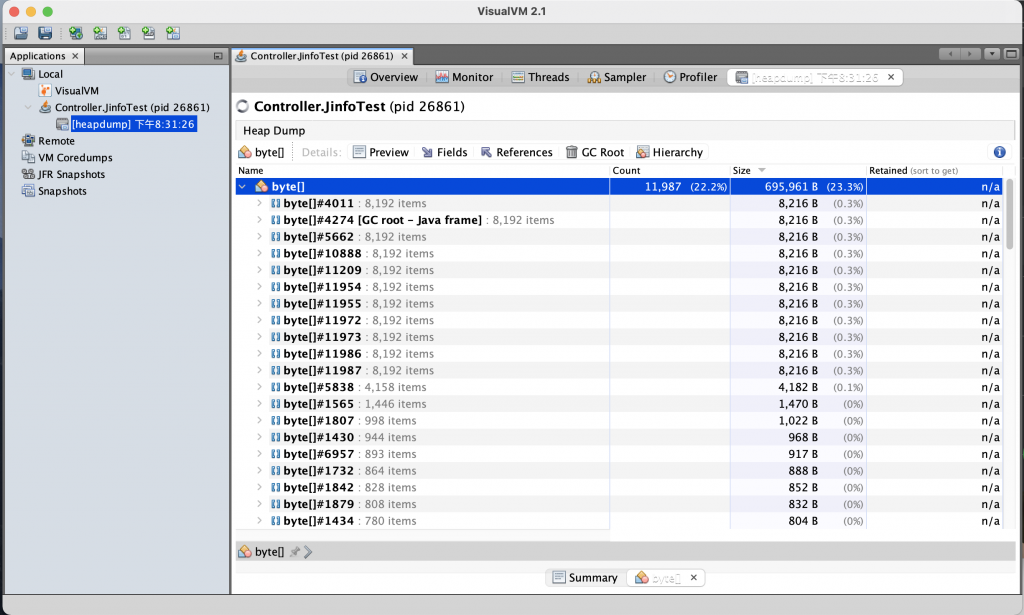Viewport: 1024px width, 615px height.
Task: Open VM Coredumps node
Action: [75, 158]
